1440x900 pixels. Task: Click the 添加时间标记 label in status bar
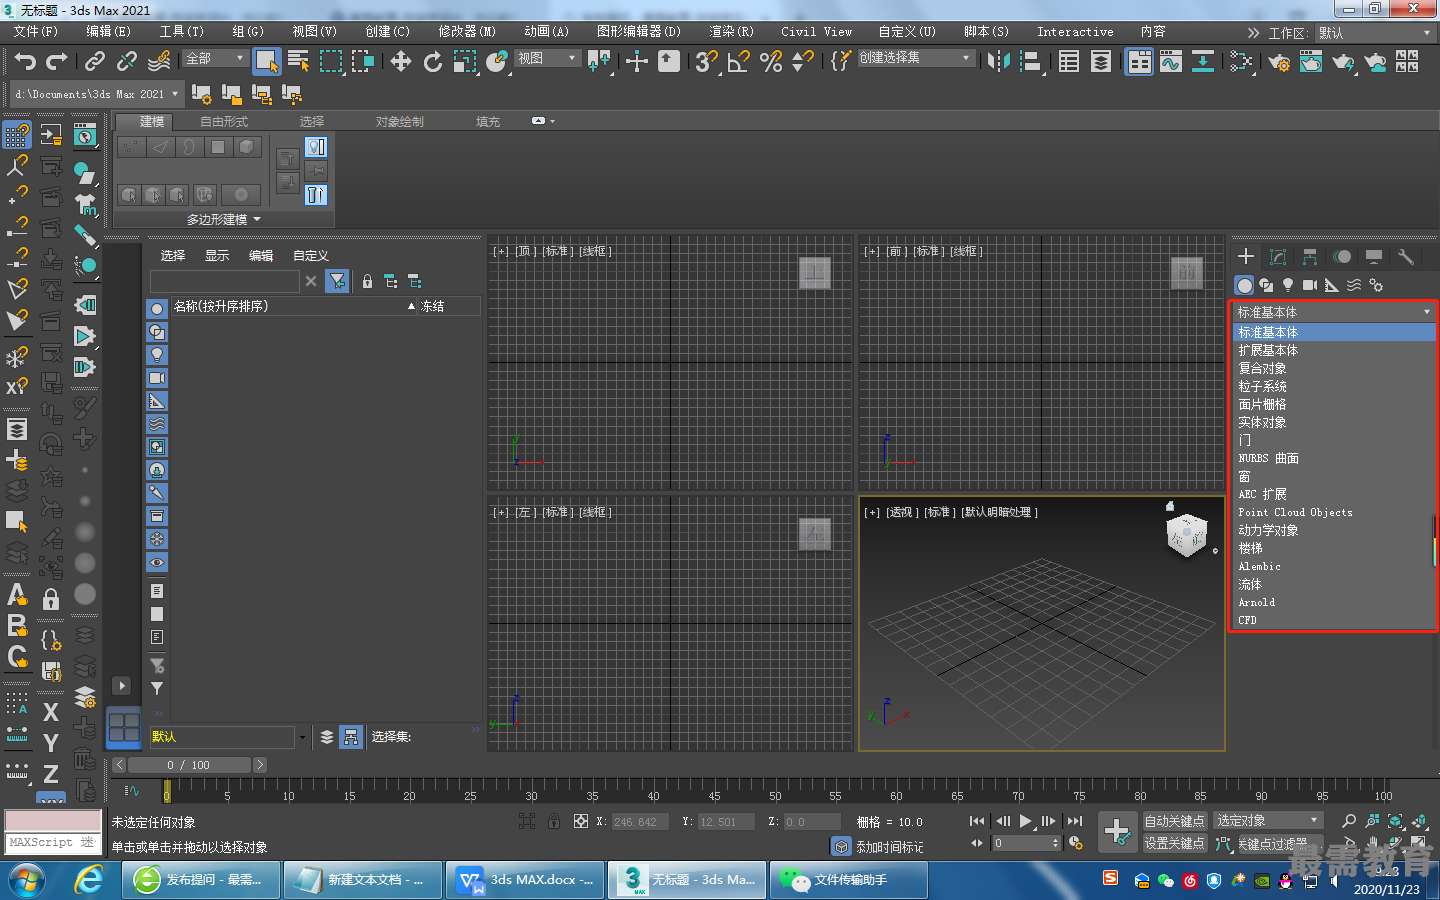point(890,847)
